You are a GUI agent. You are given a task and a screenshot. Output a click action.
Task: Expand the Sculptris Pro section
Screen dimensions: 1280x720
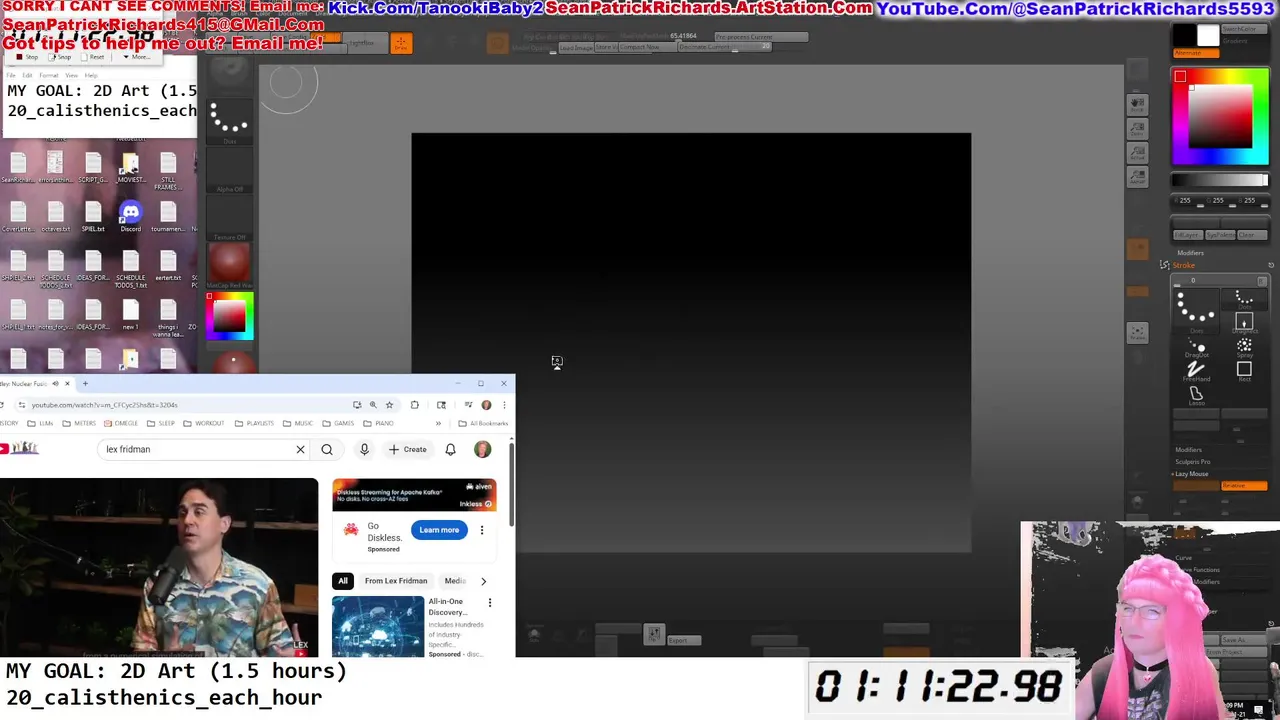coord(1192,462)
